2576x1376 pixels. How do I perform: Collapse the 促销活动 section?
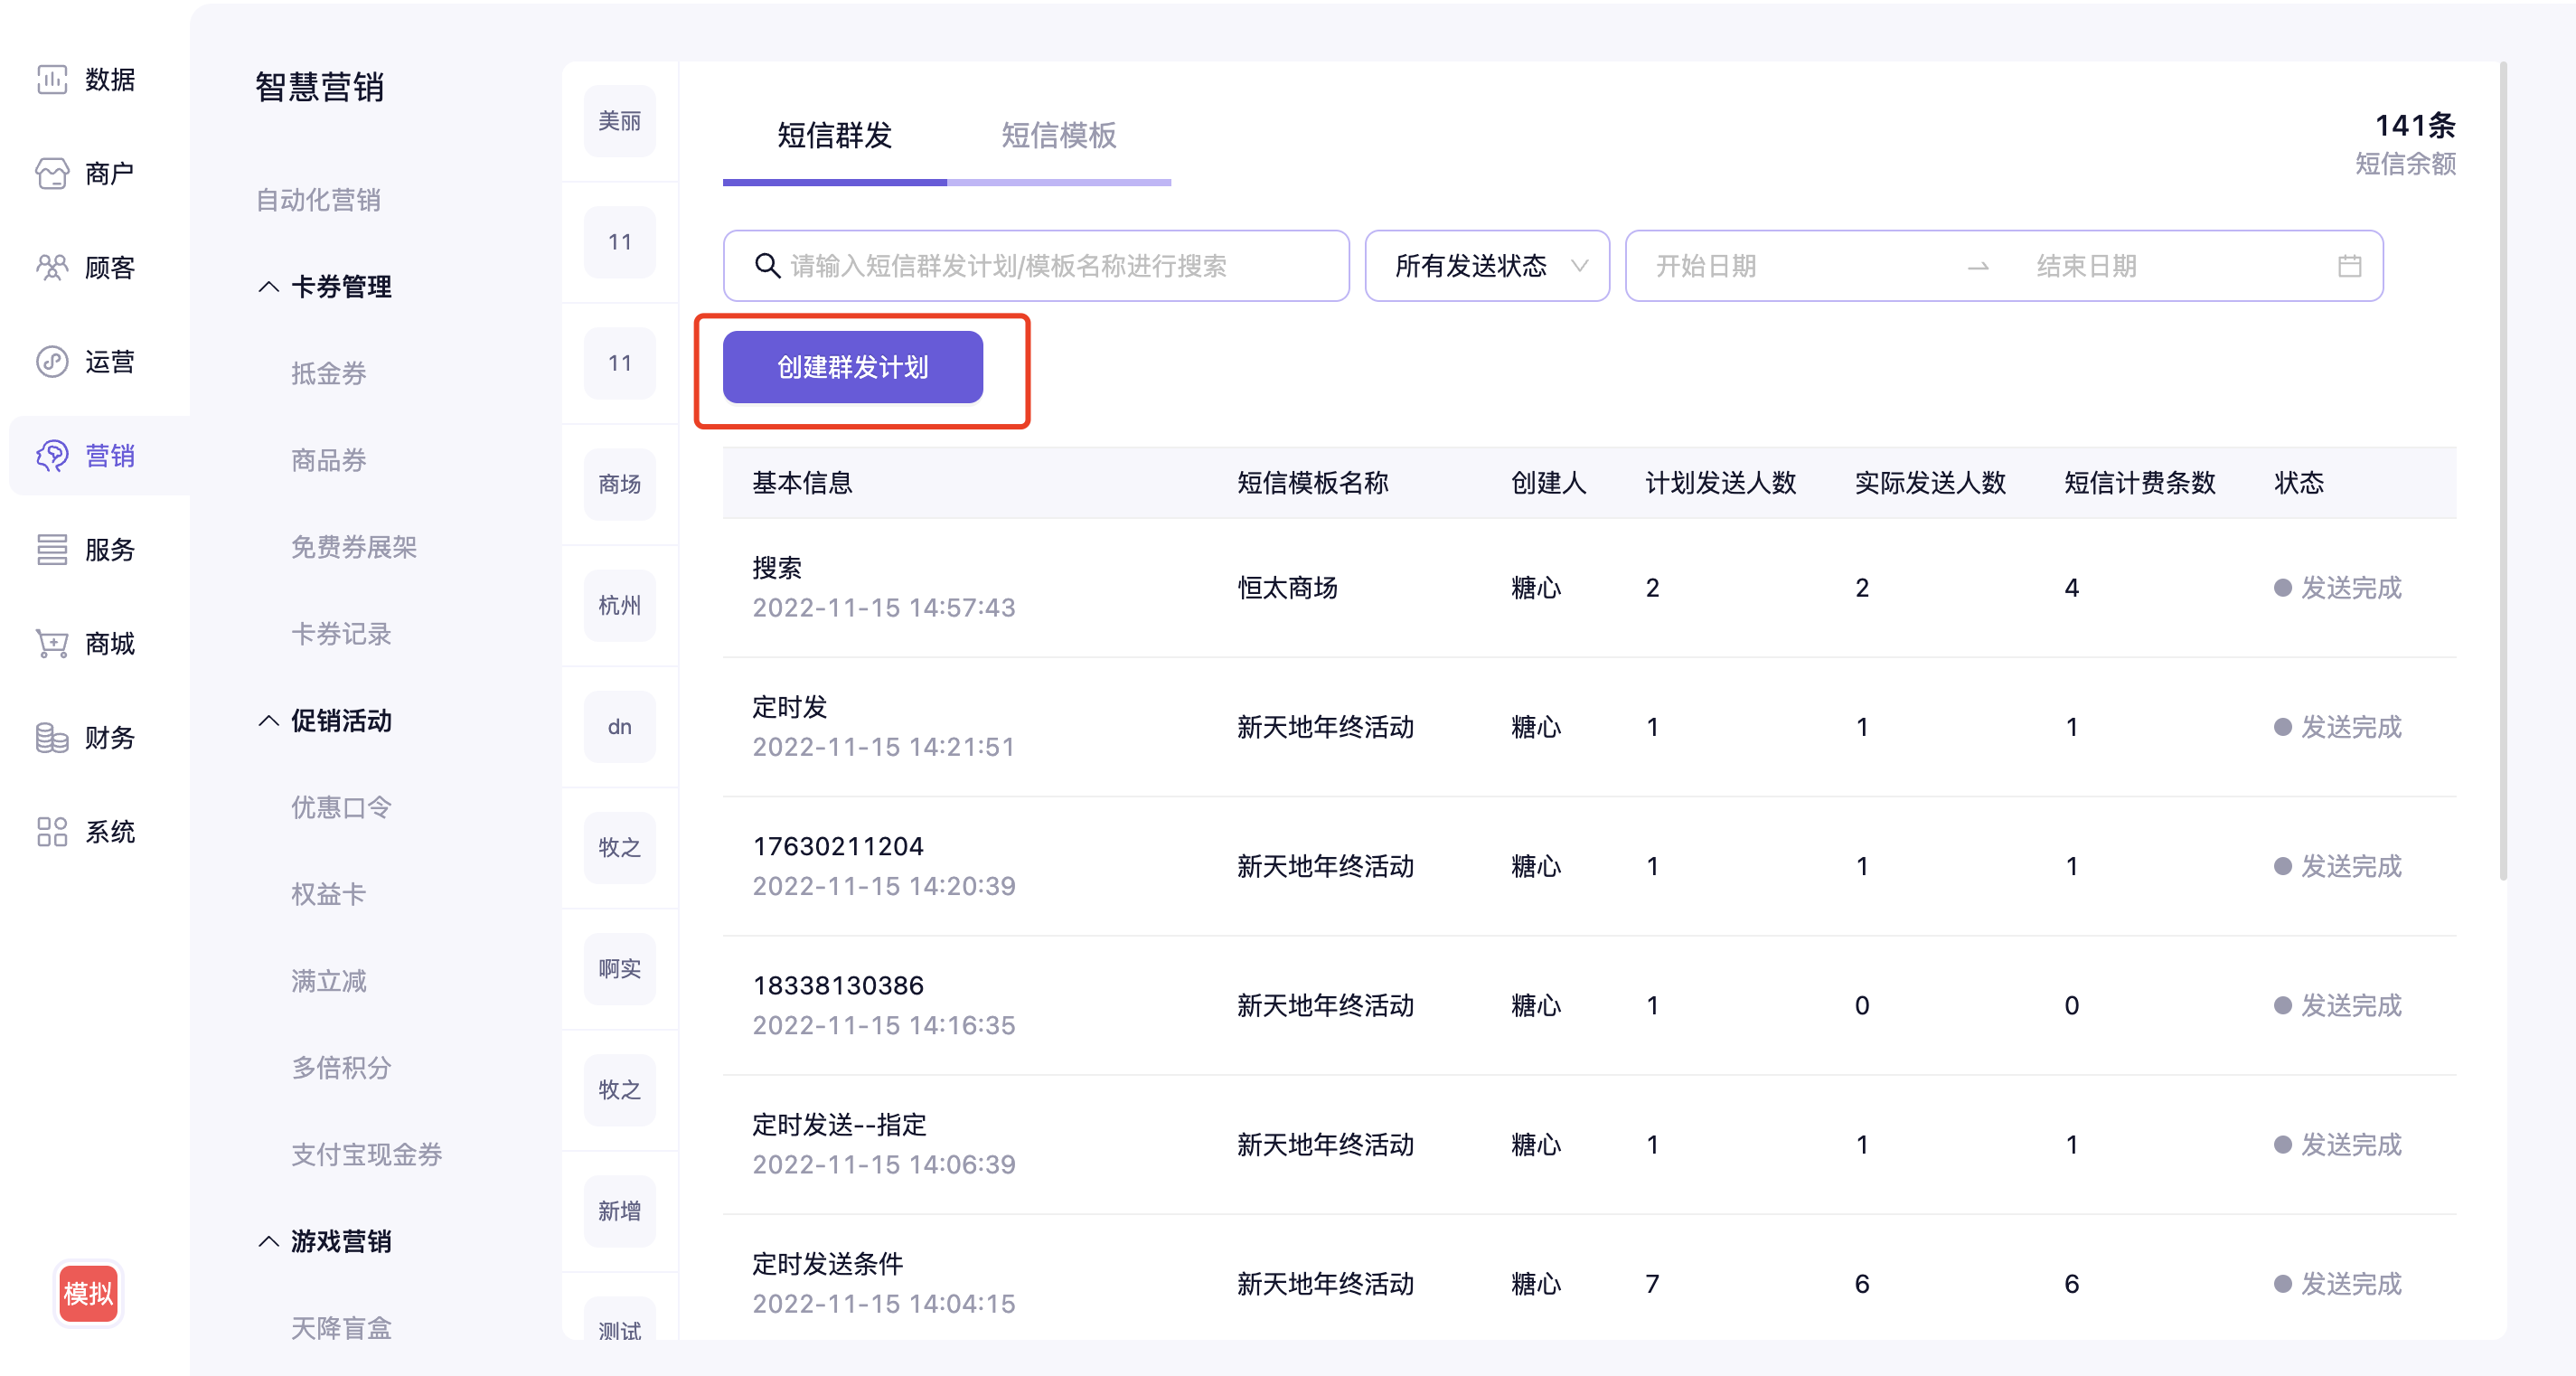point(268,721)
